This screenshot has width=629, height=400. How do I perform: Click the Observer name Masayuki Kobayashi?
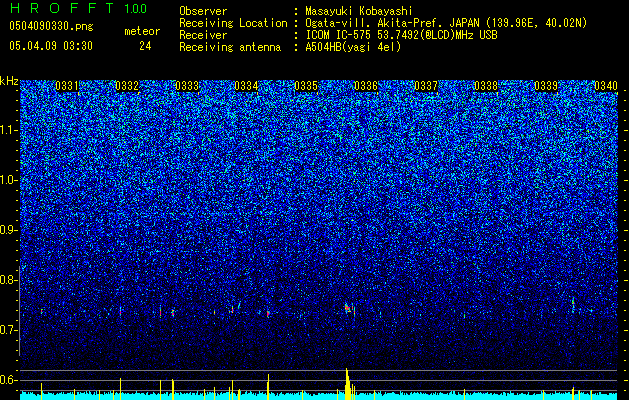coord(359,11)
